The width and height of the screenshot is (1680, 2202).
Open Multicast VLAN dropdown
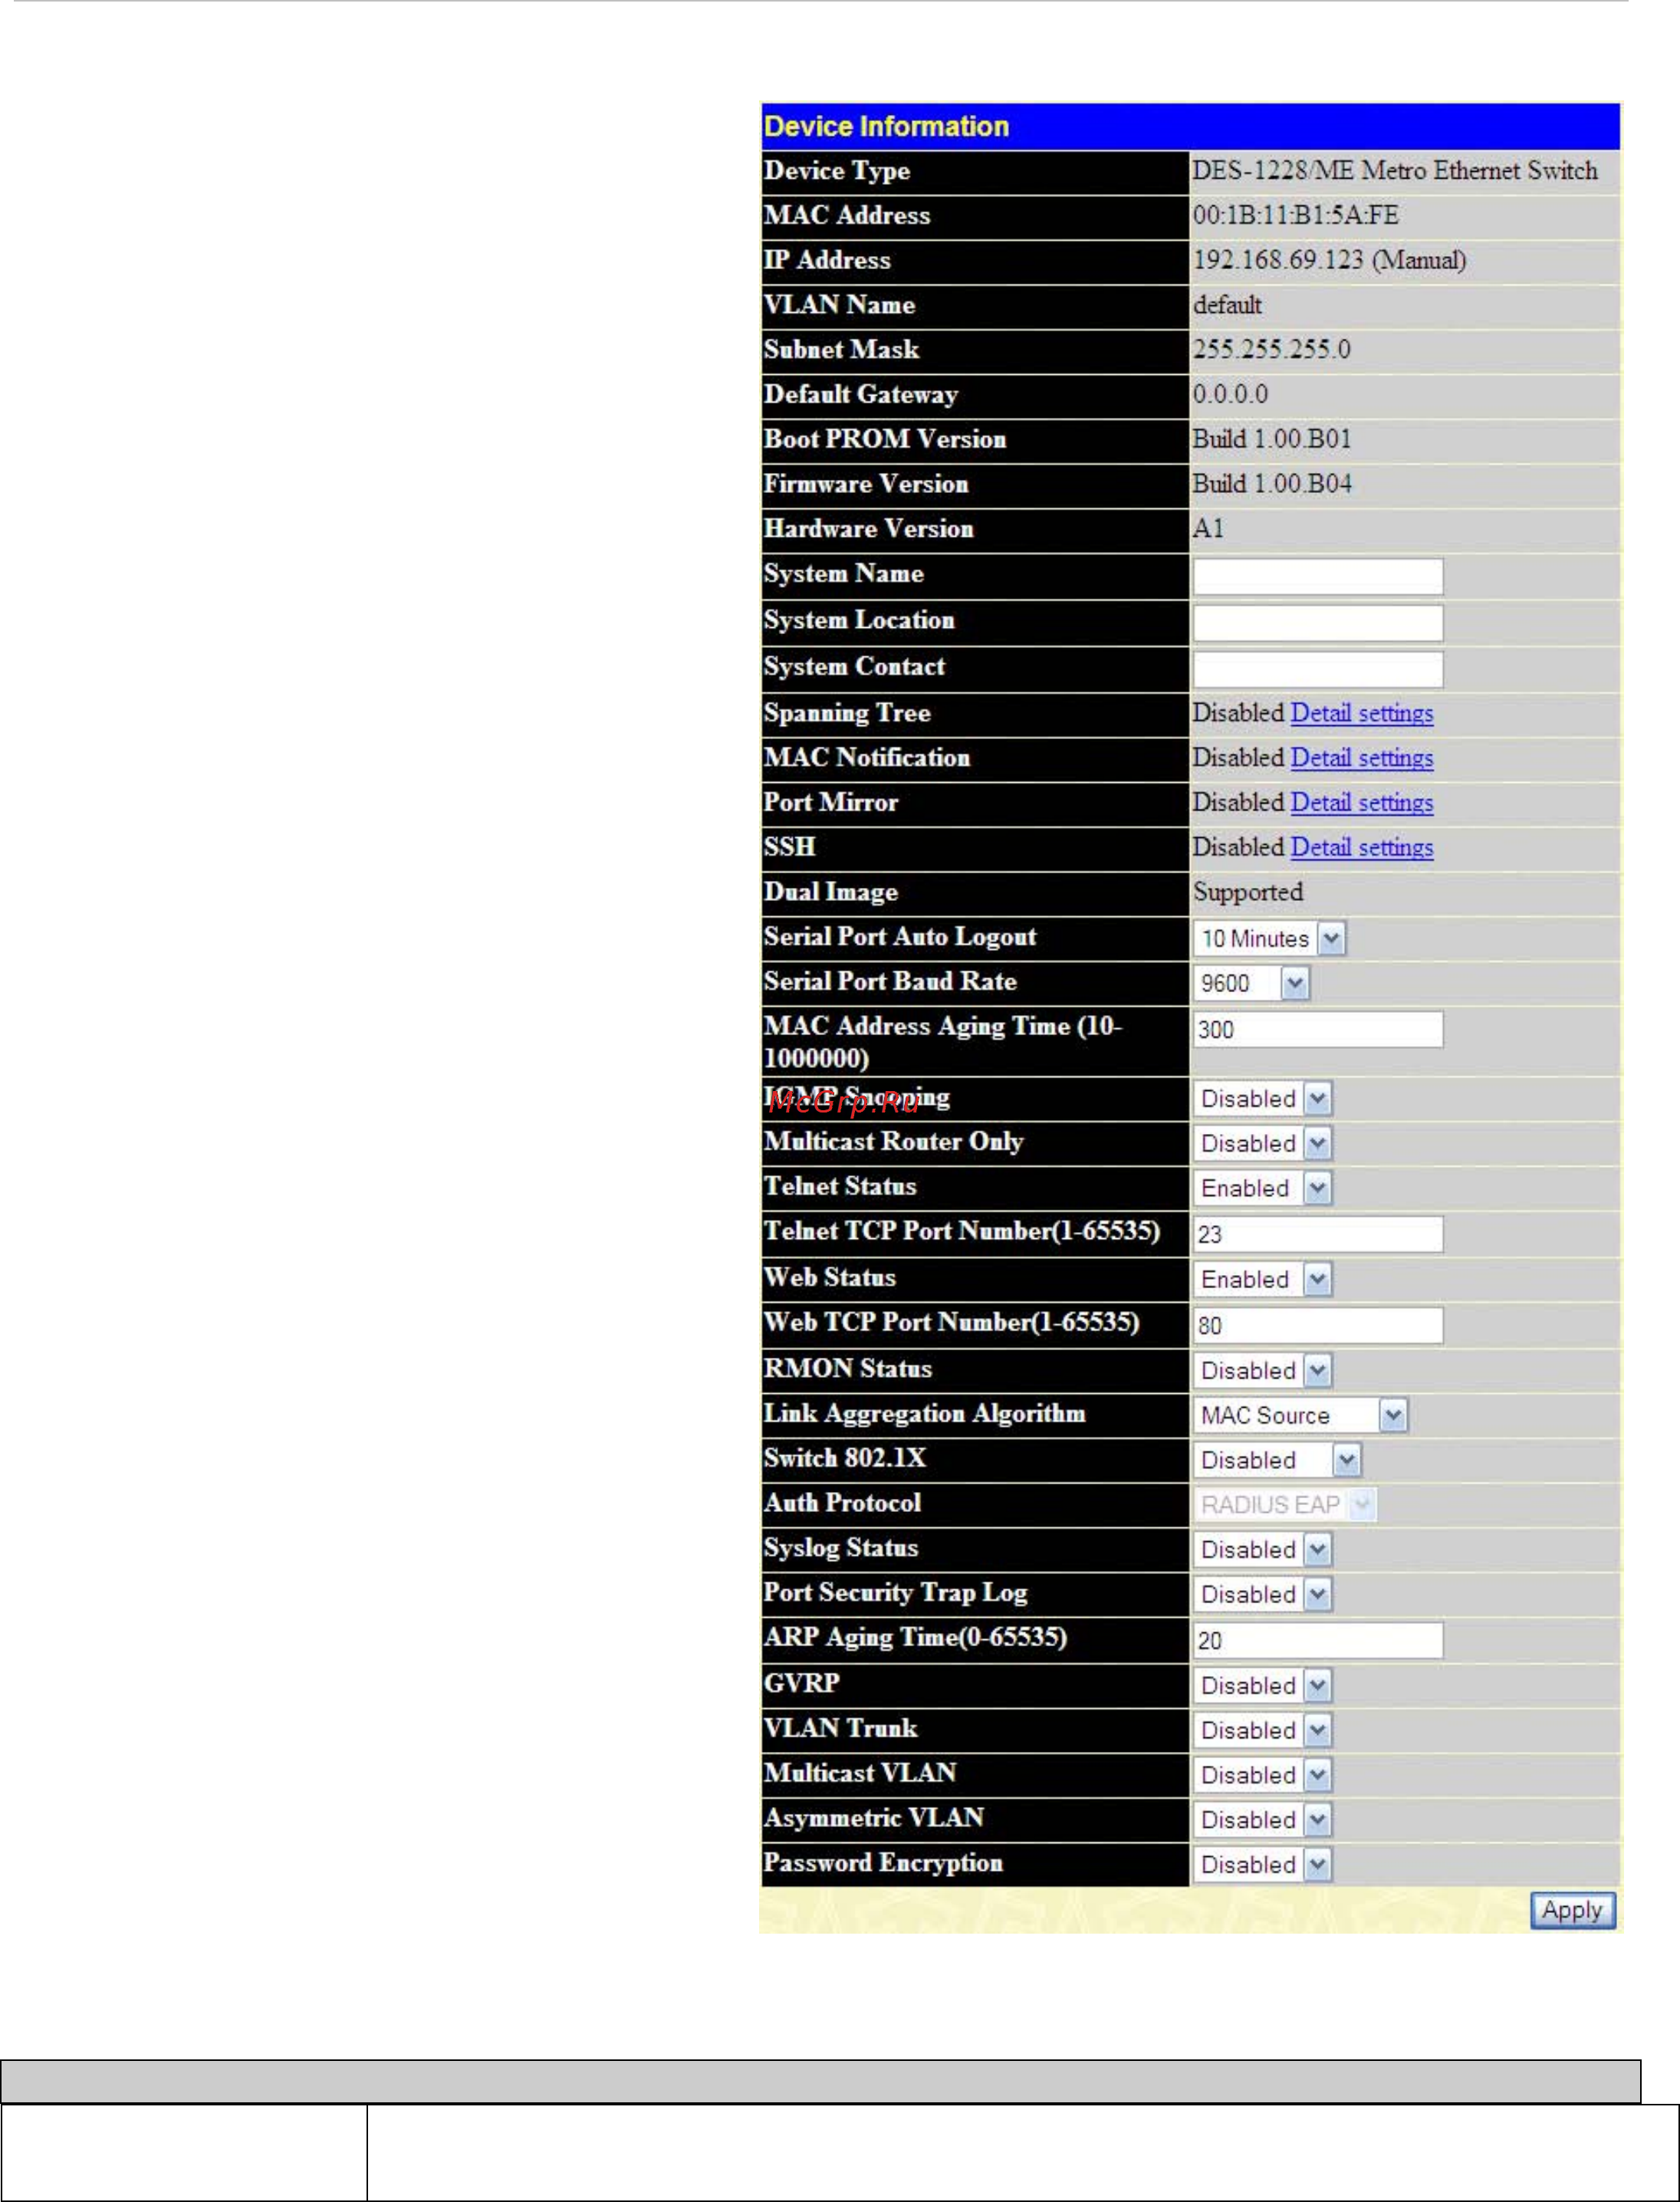[1261, 1775]
